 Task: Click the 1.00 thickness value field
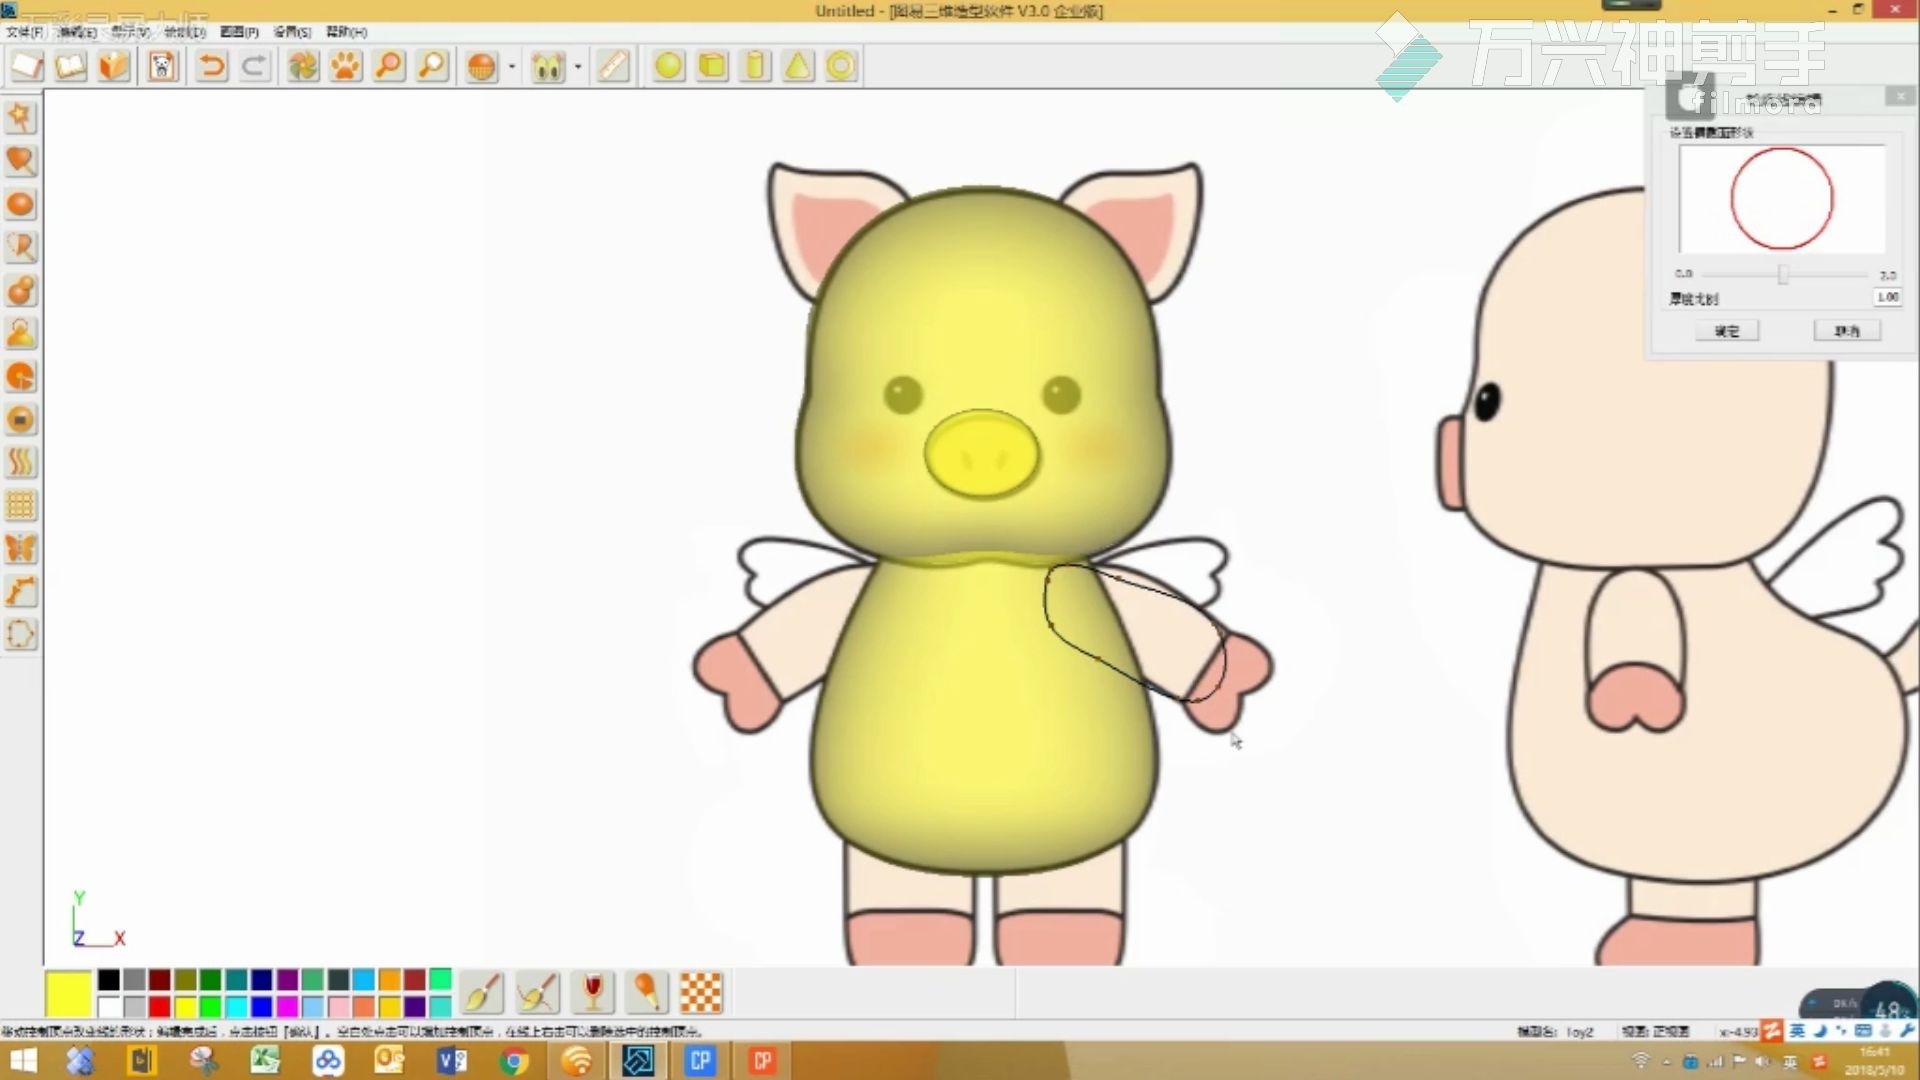pyautogui.click(x=1887, y=297)
